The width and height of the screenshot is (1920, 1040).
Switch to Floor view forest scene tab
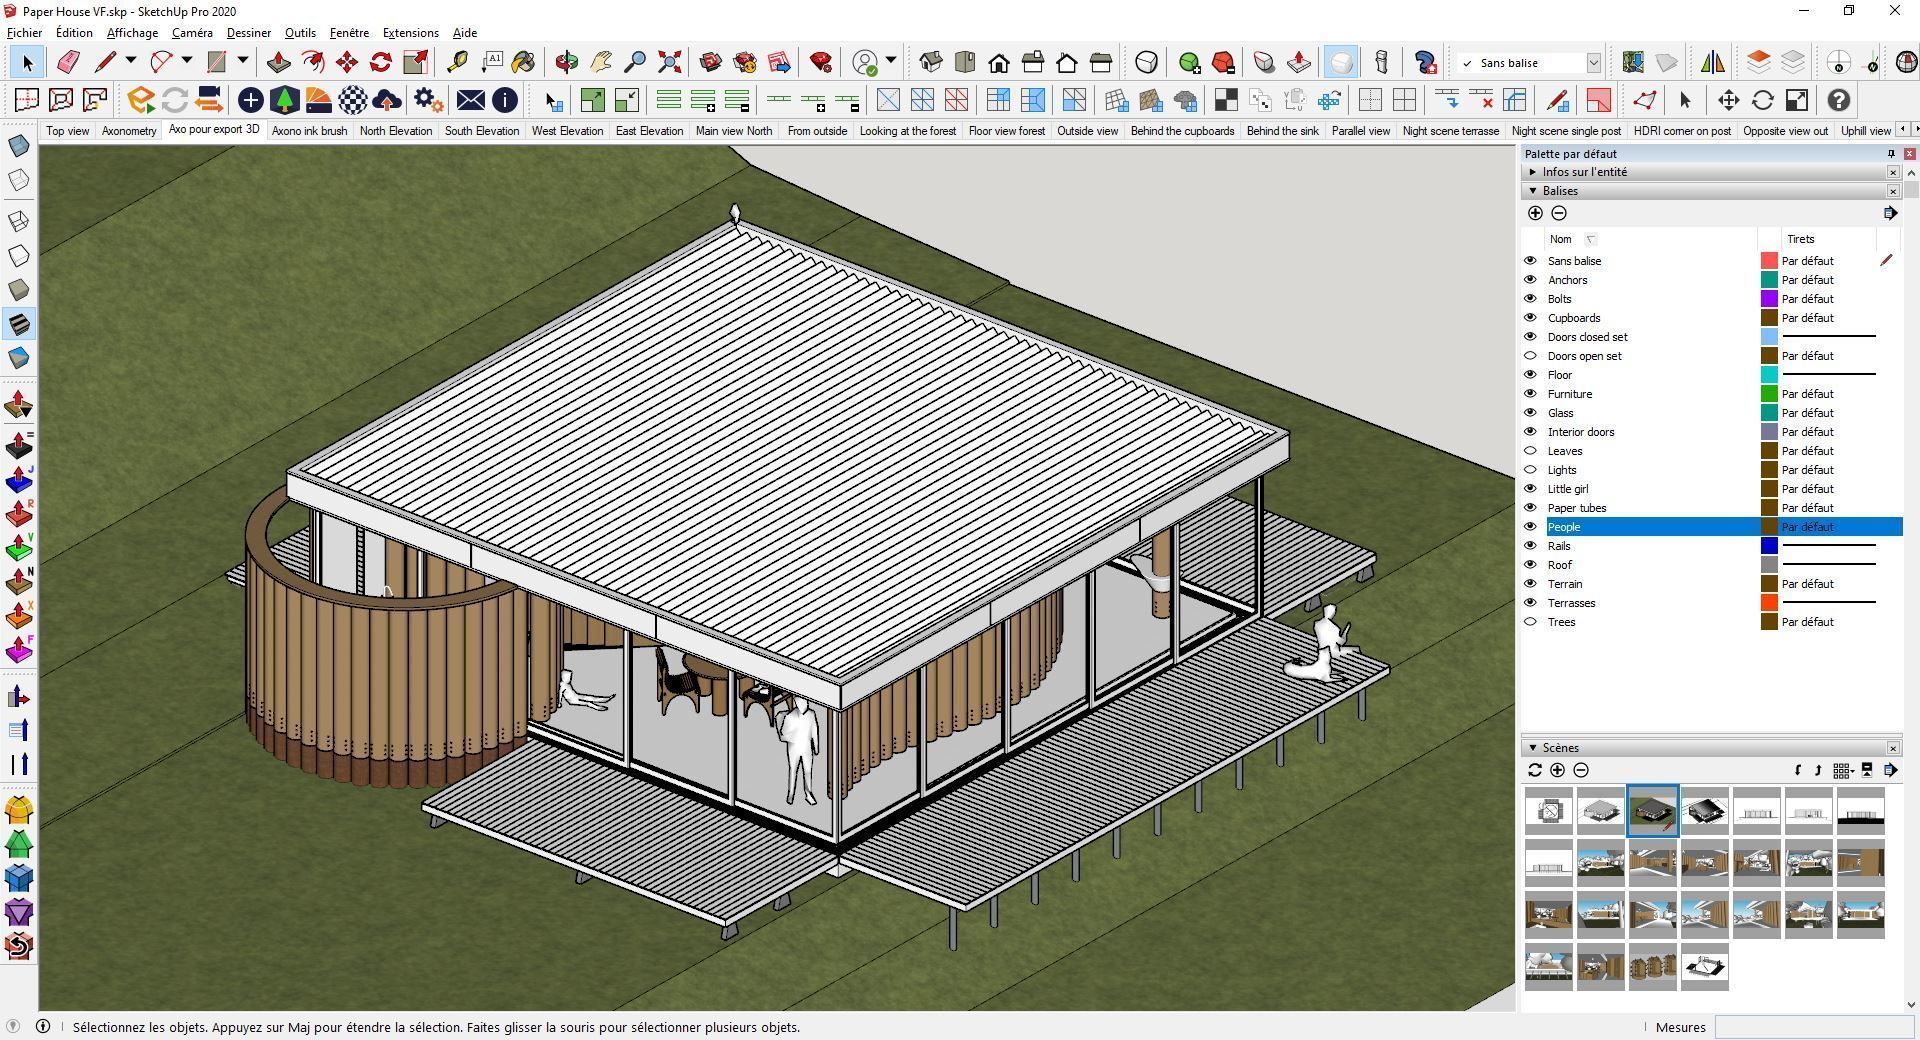coord(1006,131)
